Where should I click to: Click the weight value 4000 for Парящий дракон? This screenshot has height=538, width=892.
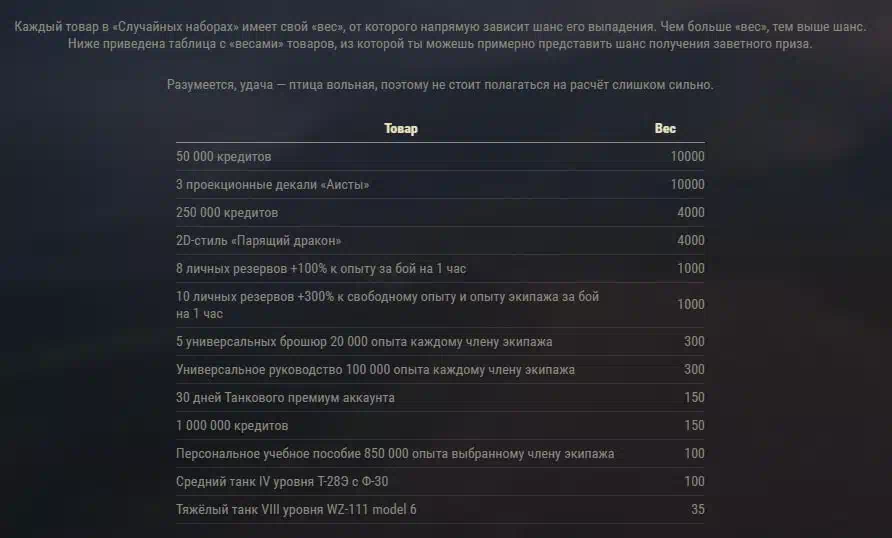pyautogui.click(x=691, y=241)
